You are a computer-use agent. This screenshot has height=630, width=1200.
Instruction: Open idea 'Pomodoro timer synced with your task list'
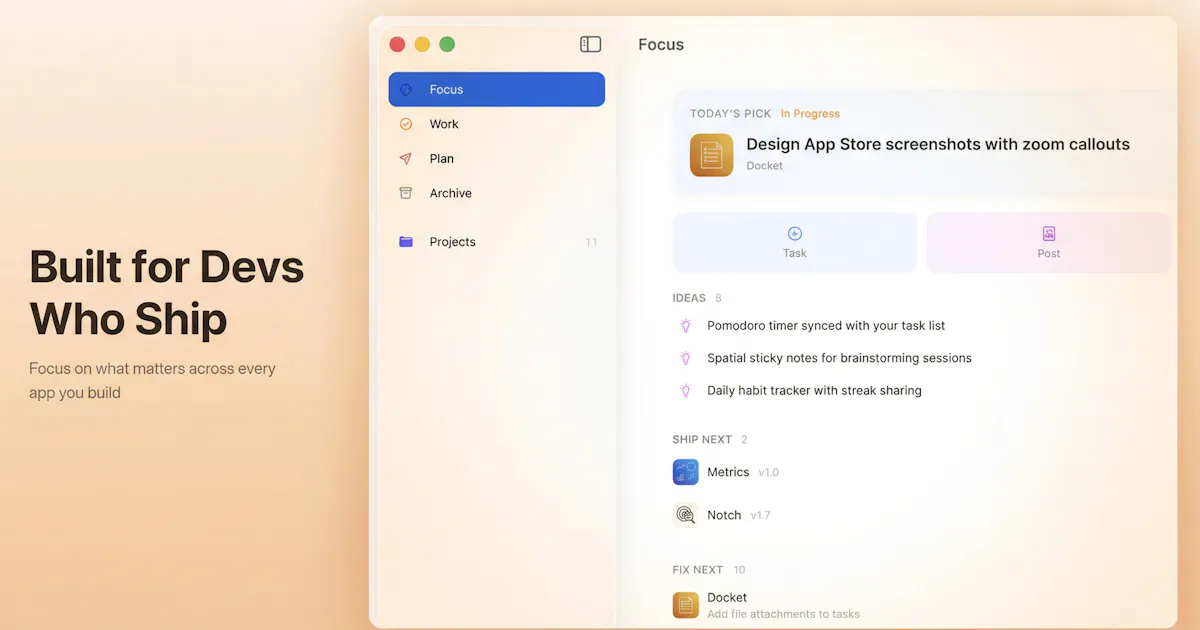pyautogui.click(x=826, y=326)
